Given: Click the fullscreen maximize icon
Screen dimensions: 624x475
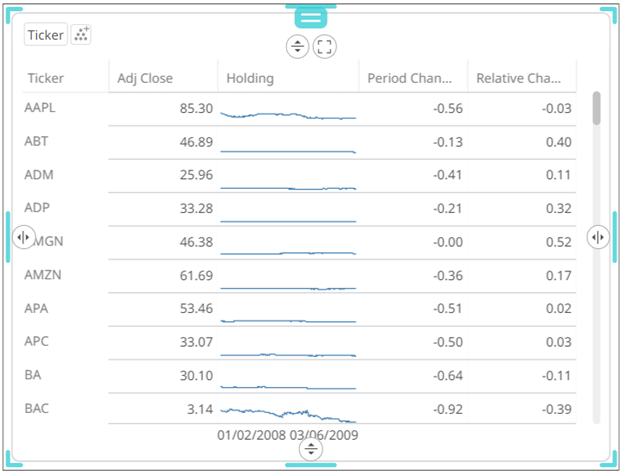Looking at the screenshot, I should pos(324,46).
